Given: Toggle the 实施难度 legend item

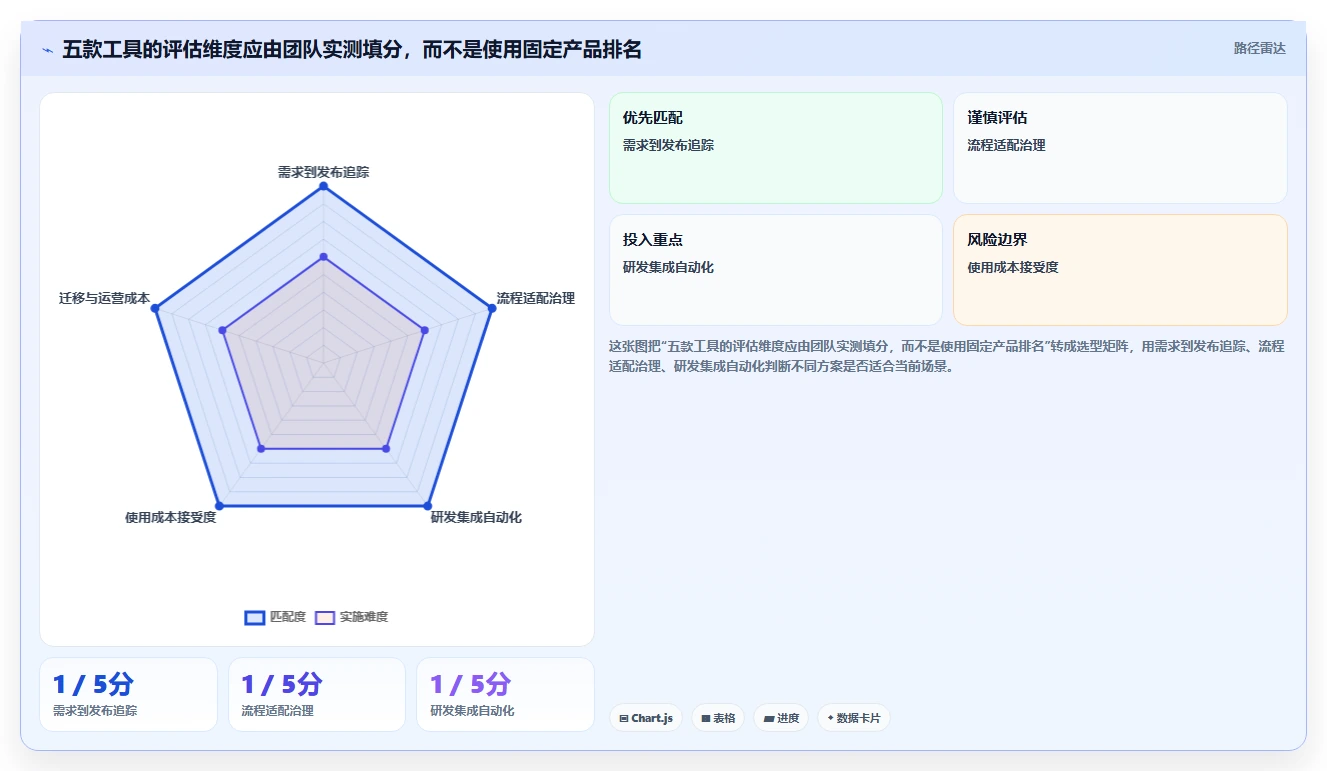Looking at the screenshot, I should [351, 617].
